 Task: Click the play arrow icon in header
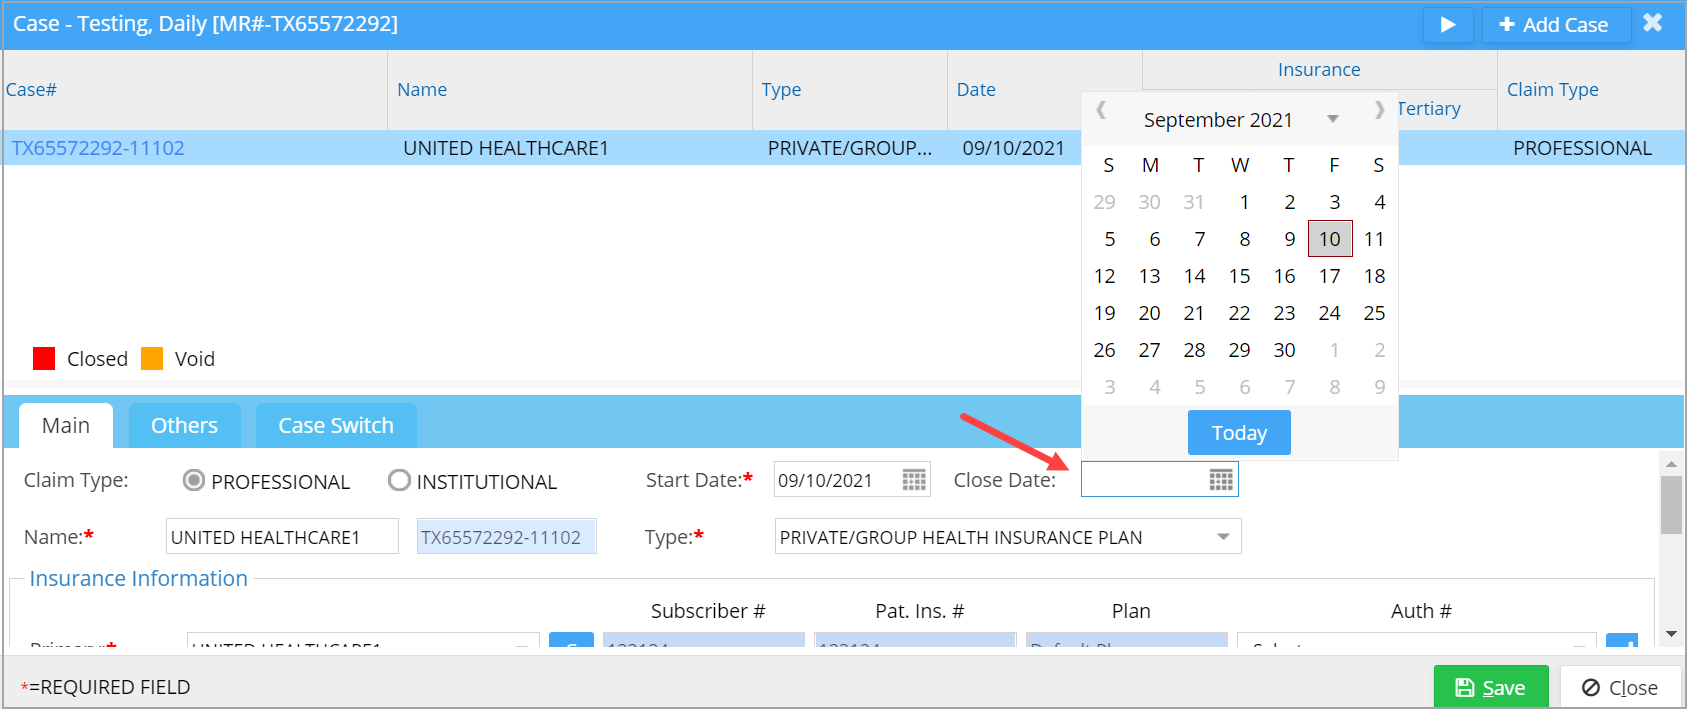pos(1447,25)
